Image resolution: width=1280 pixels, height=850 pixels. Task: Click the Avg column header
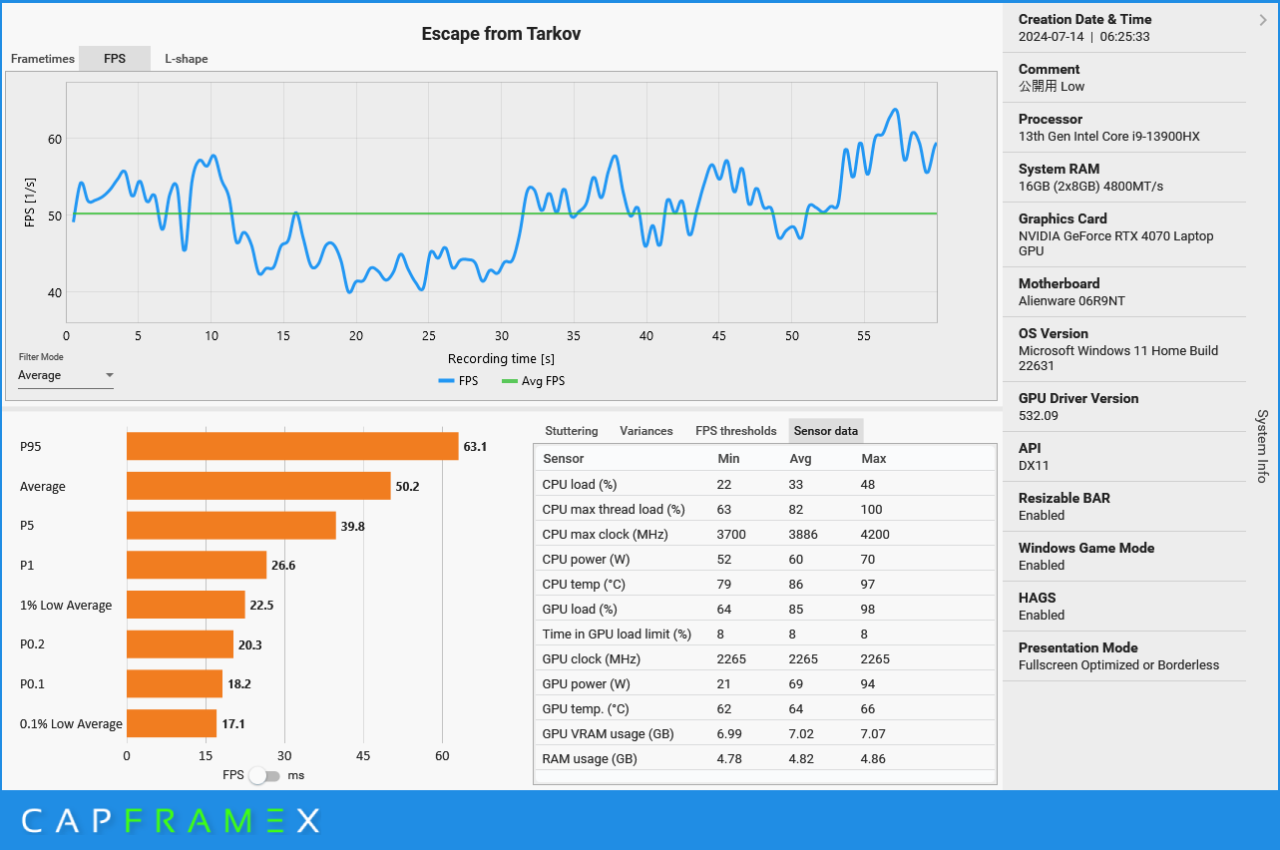800,459
